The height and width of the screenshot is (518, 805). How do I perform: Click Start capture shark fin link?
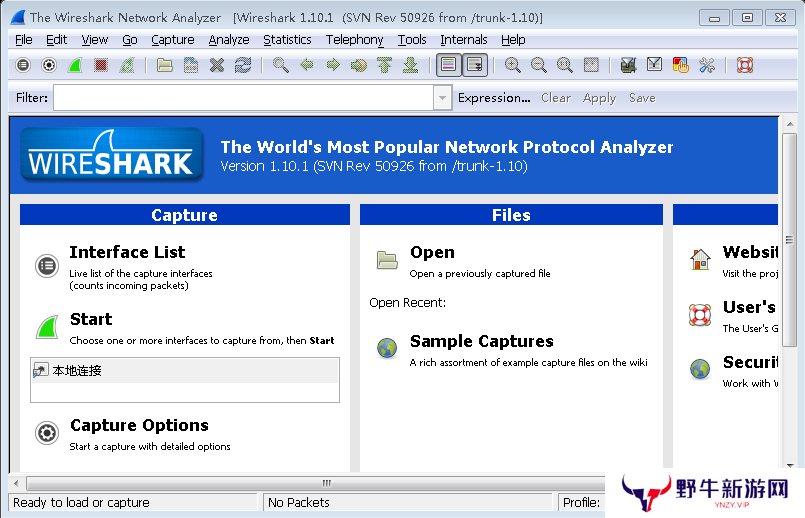coord(91,319)
